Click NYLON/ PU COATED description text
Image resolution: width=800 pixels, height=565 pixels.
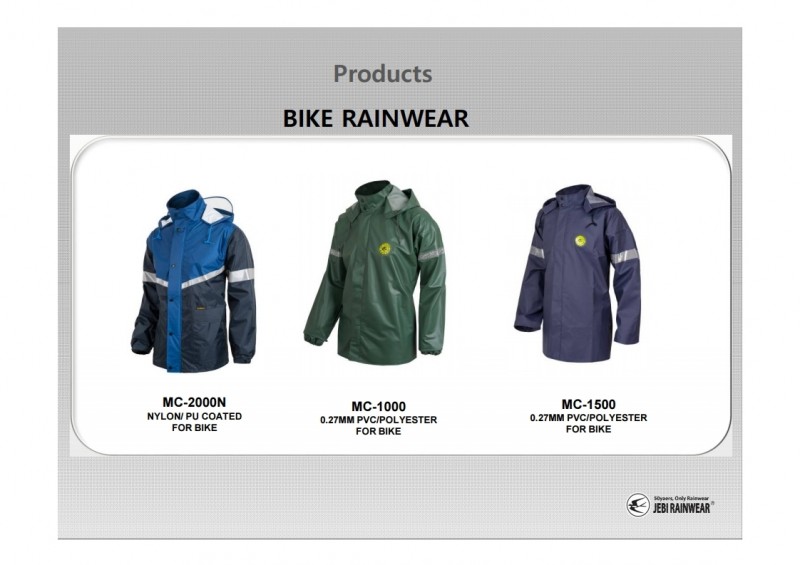tap(194, 416)
